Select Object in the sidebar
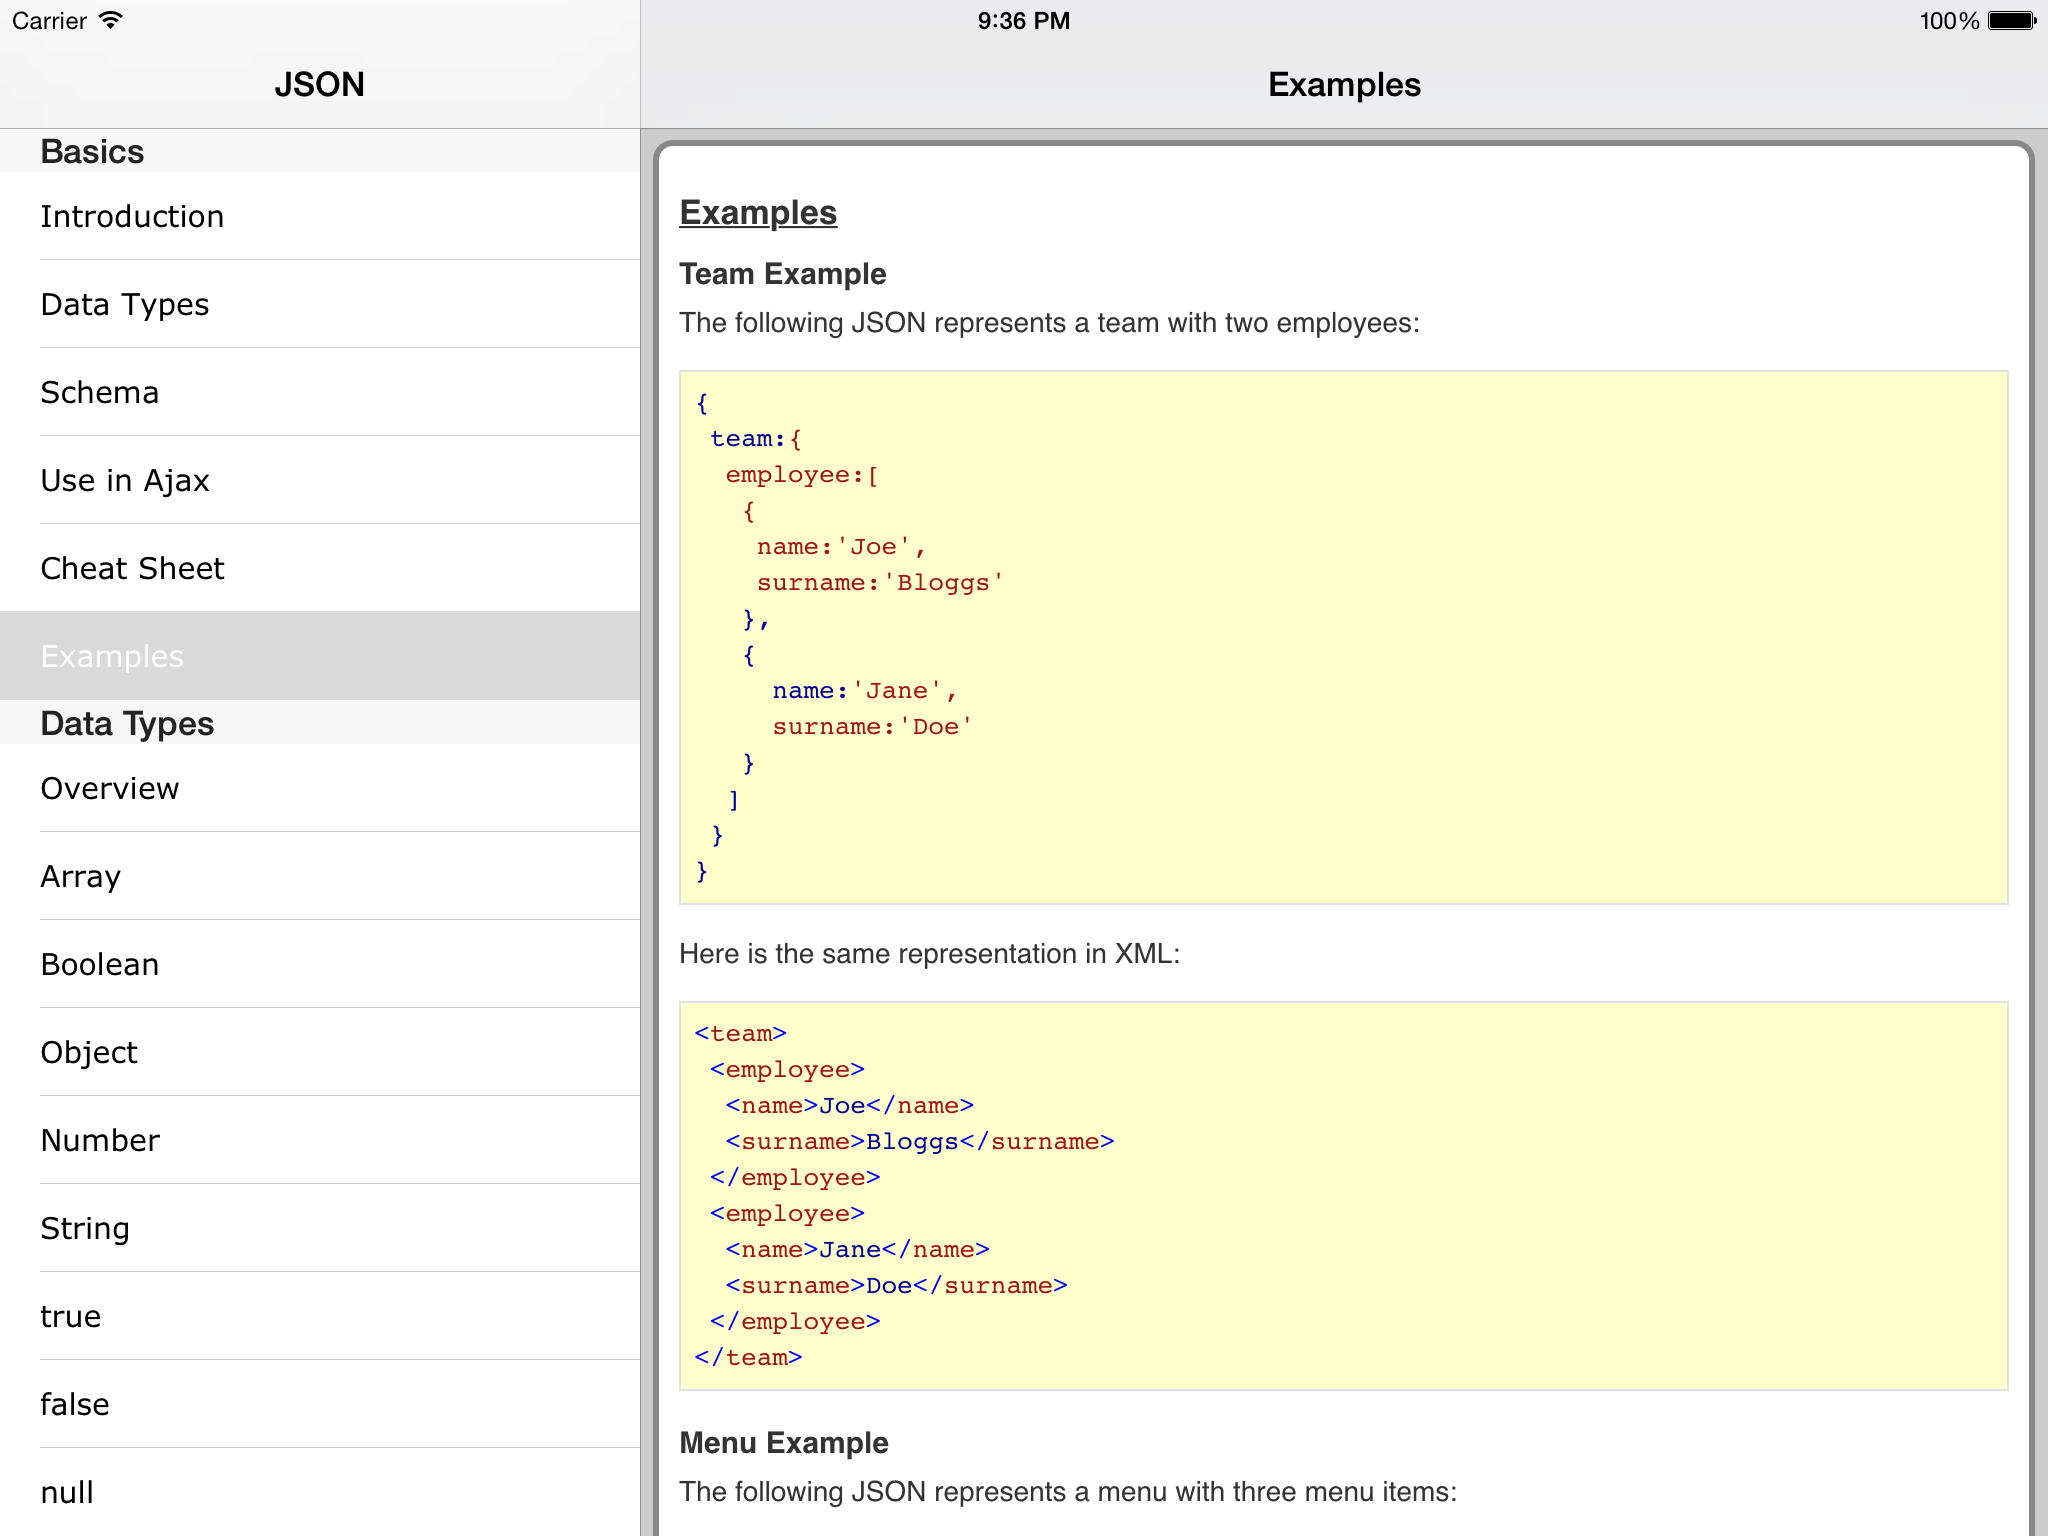 coord(89,1052)
